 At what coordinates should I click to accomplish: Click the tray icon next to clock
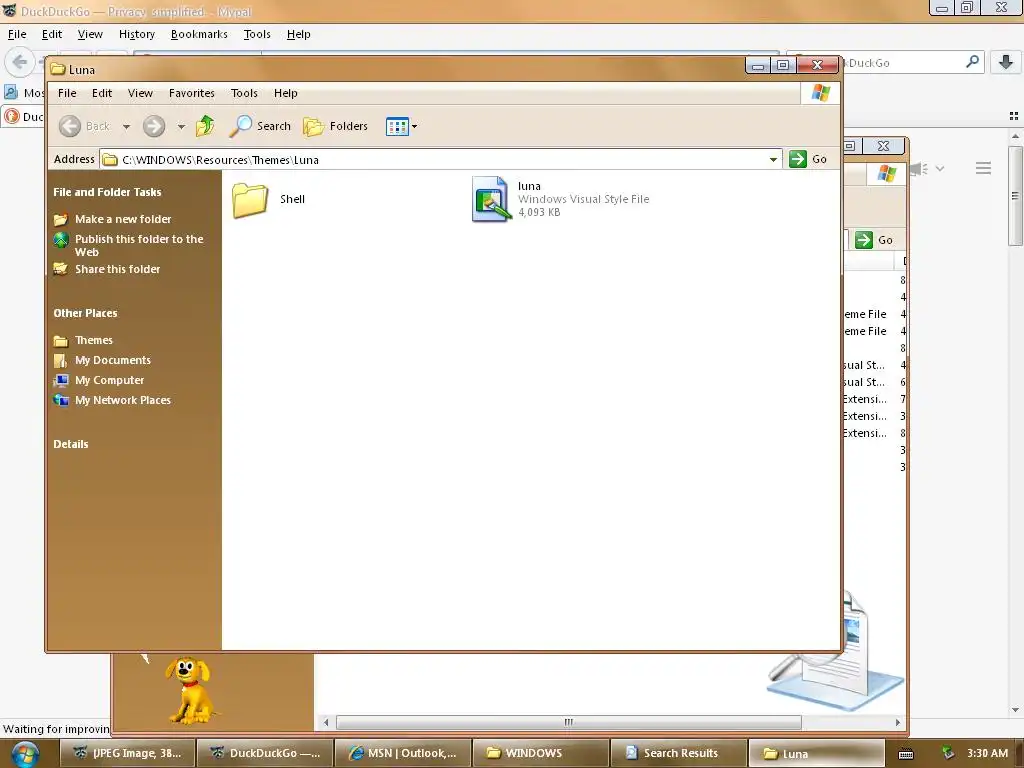[948, 753]
